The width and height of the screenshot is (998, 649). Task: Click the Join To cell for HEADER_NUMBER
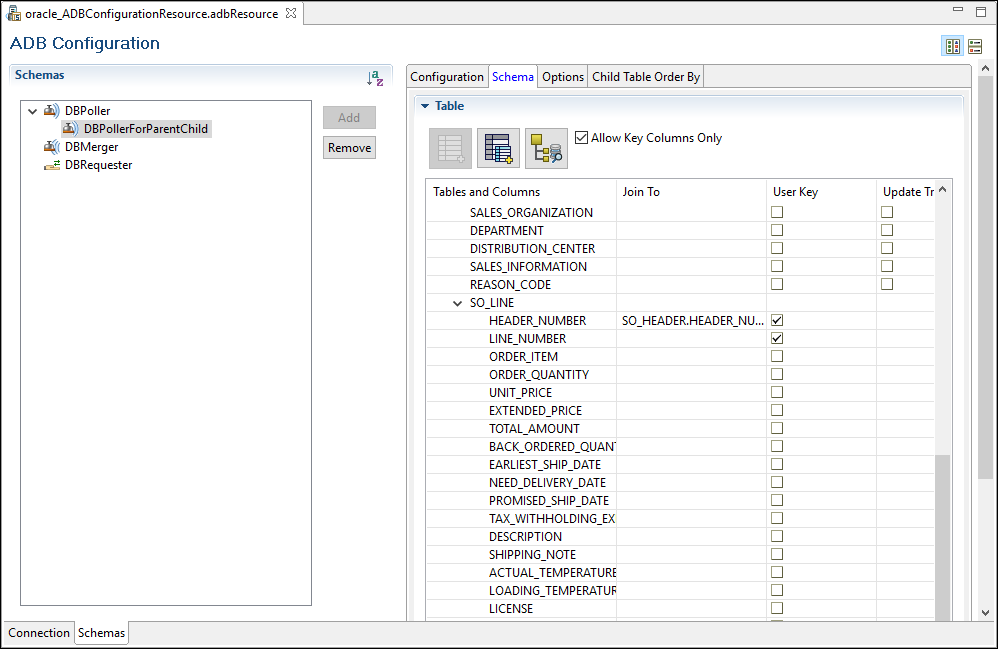691,321
